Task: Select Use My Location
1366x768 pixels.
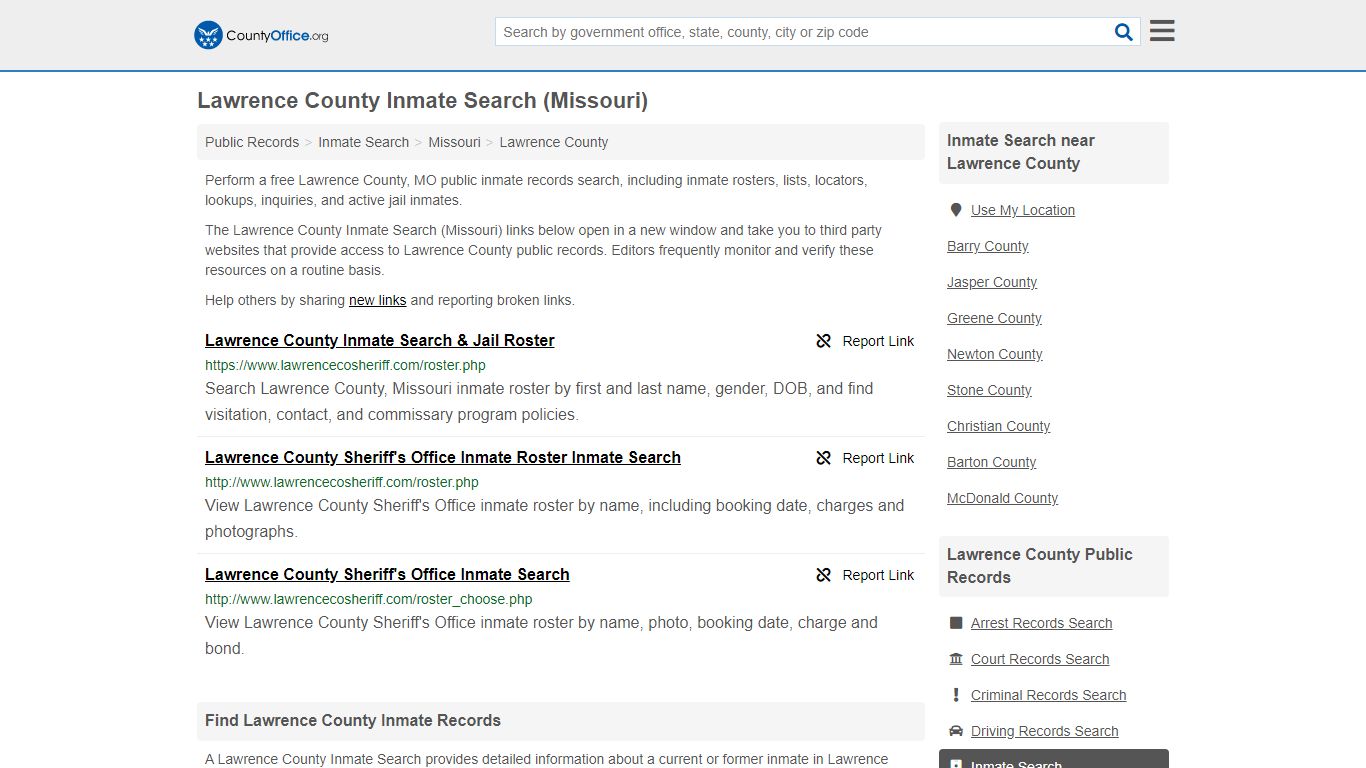Action: coord(1022,210)
